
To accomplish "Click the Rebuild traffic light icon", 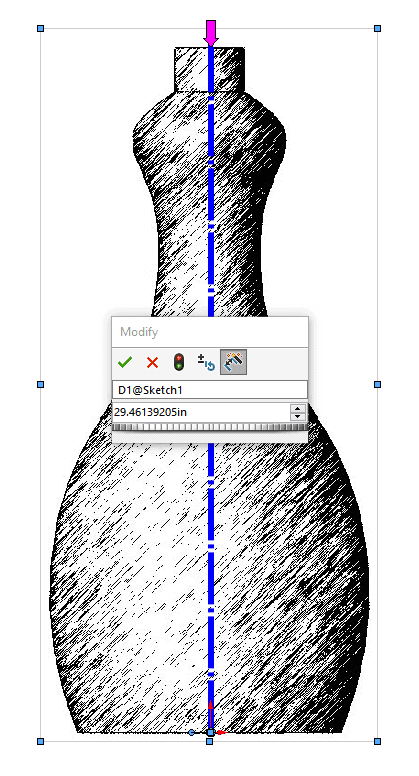I will pyautogui.click(x=179, y=362).
